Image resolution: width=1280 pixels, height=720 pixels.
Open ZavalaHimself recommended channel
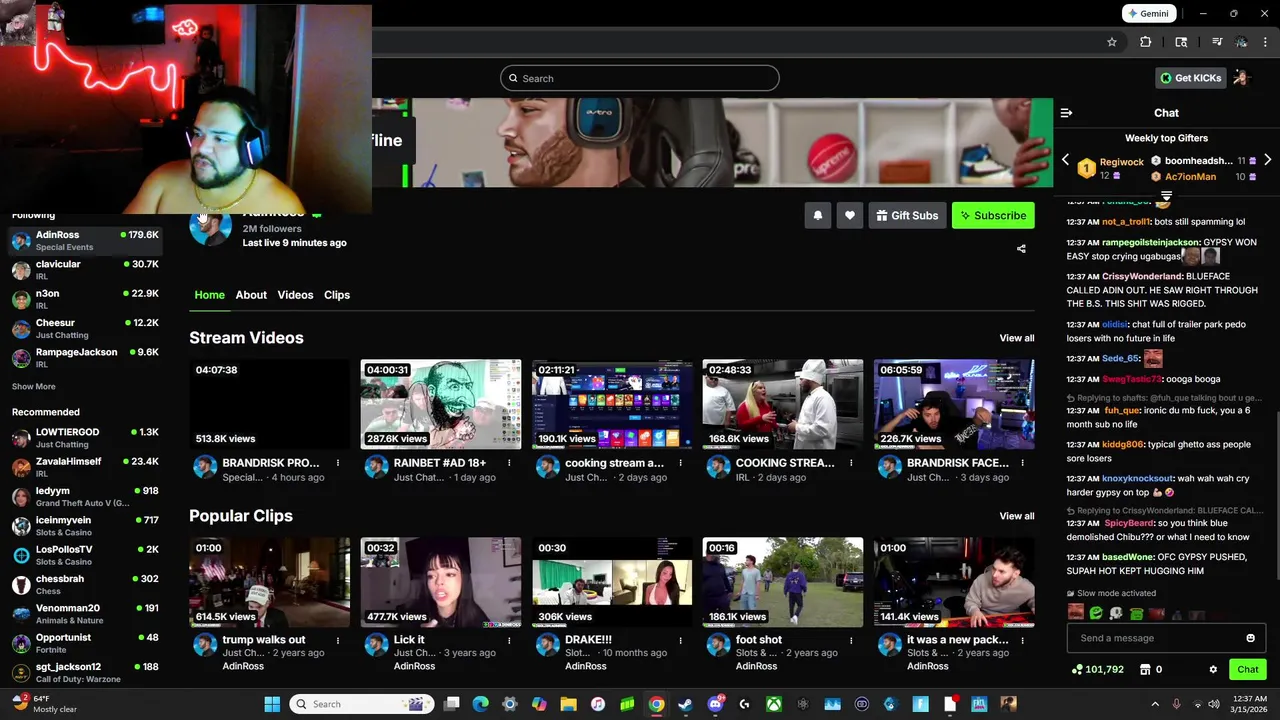(85, 467)
